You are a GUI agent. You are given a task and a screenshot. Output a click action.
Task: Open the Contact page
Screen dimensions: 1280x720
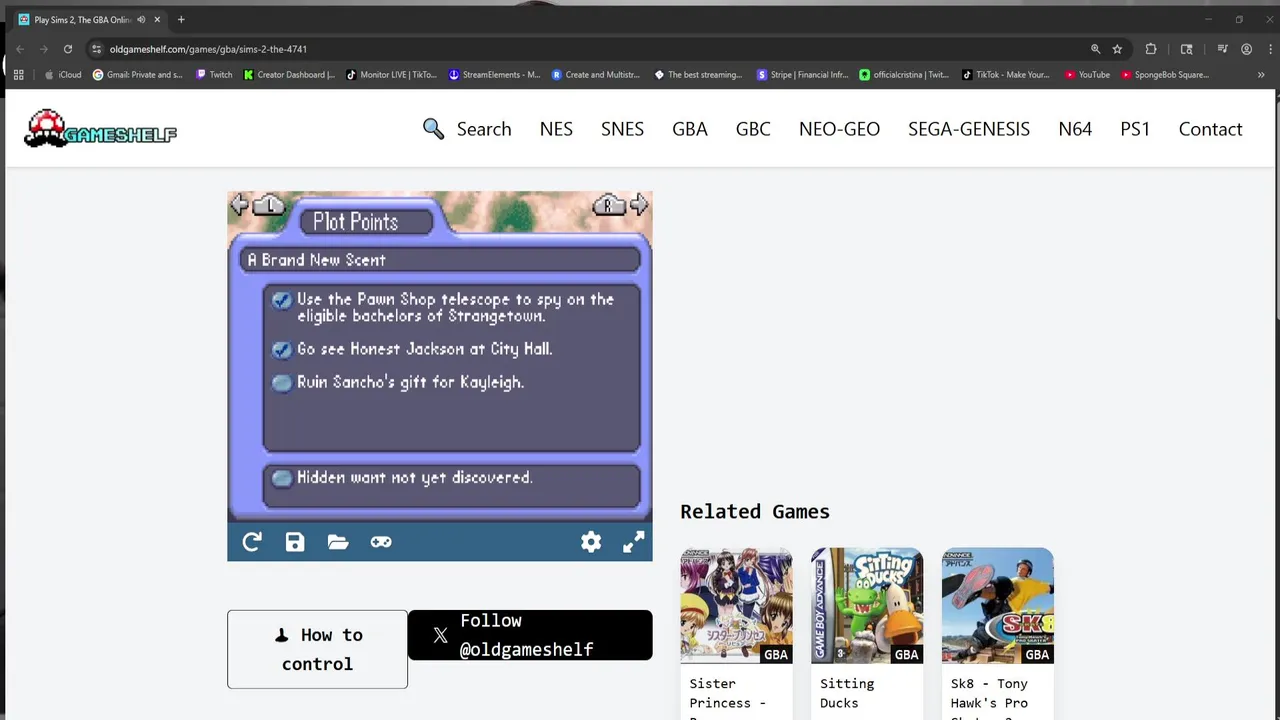point(1210,129)
